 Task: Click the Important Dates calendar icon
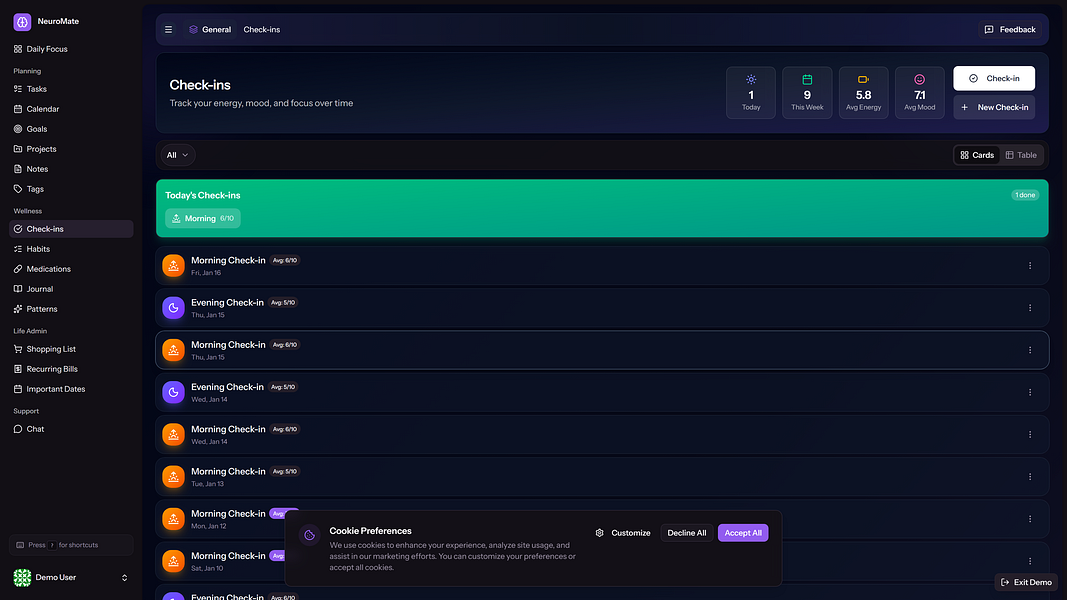[x=18, y=389]
